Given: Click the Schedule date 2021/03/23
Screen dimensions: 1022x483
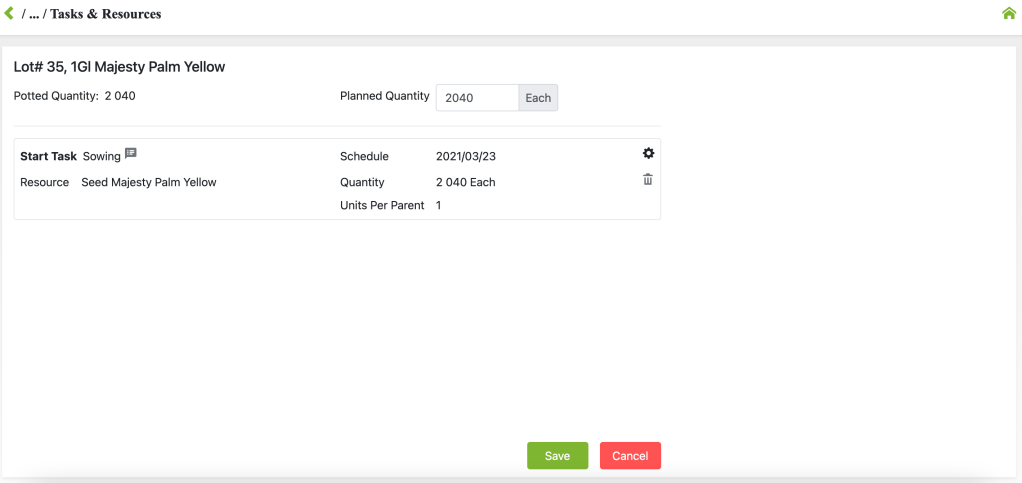Looking at the screenshot, I should click(465, 156).
